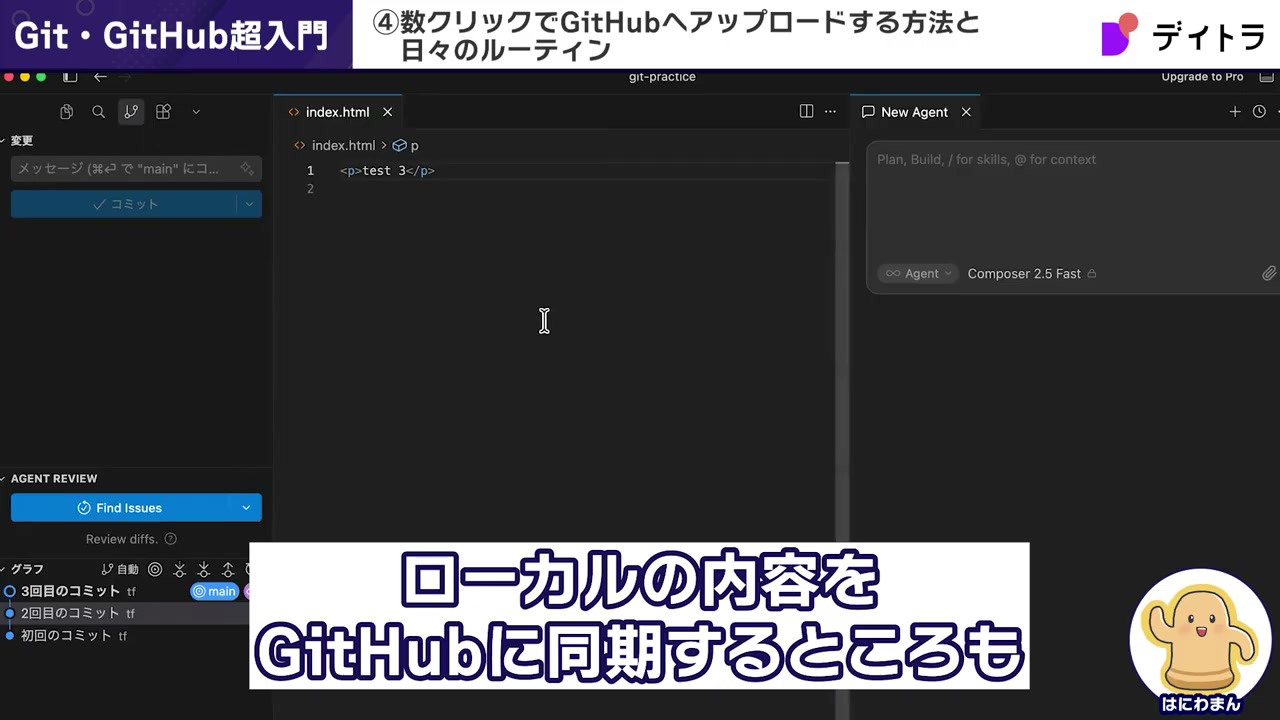Screen dimensions: 1280x720
Task: Go back with the left arrow
Action: point(100,77)
